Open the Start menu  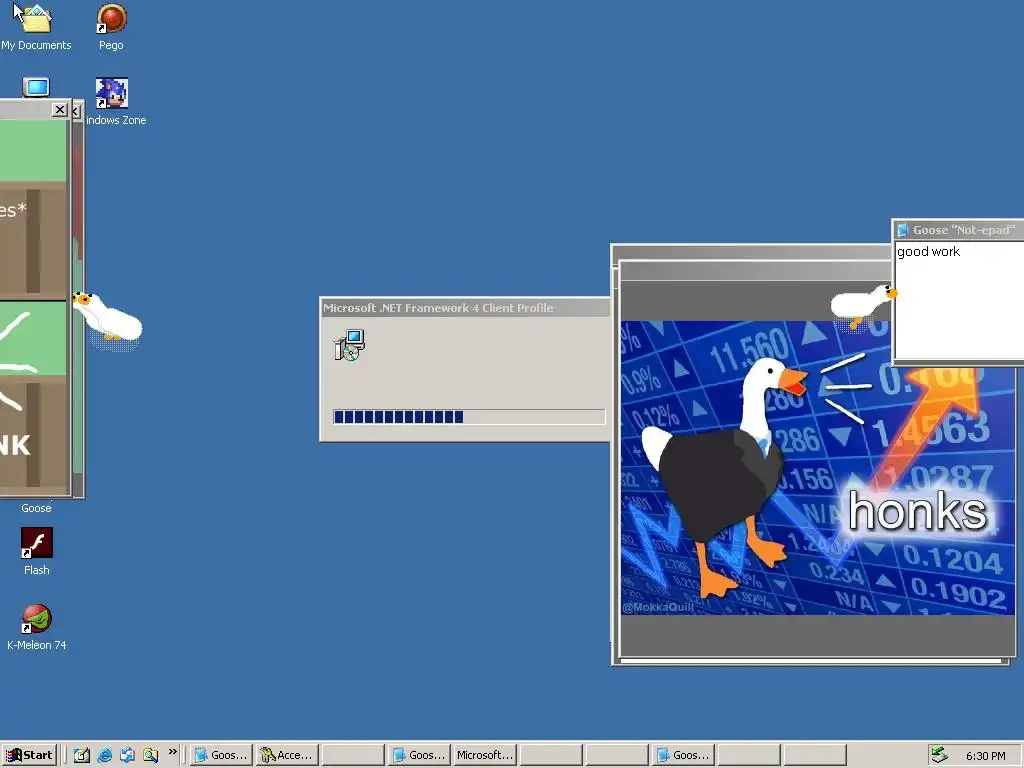pyautogui.click(x=30, y=755)
